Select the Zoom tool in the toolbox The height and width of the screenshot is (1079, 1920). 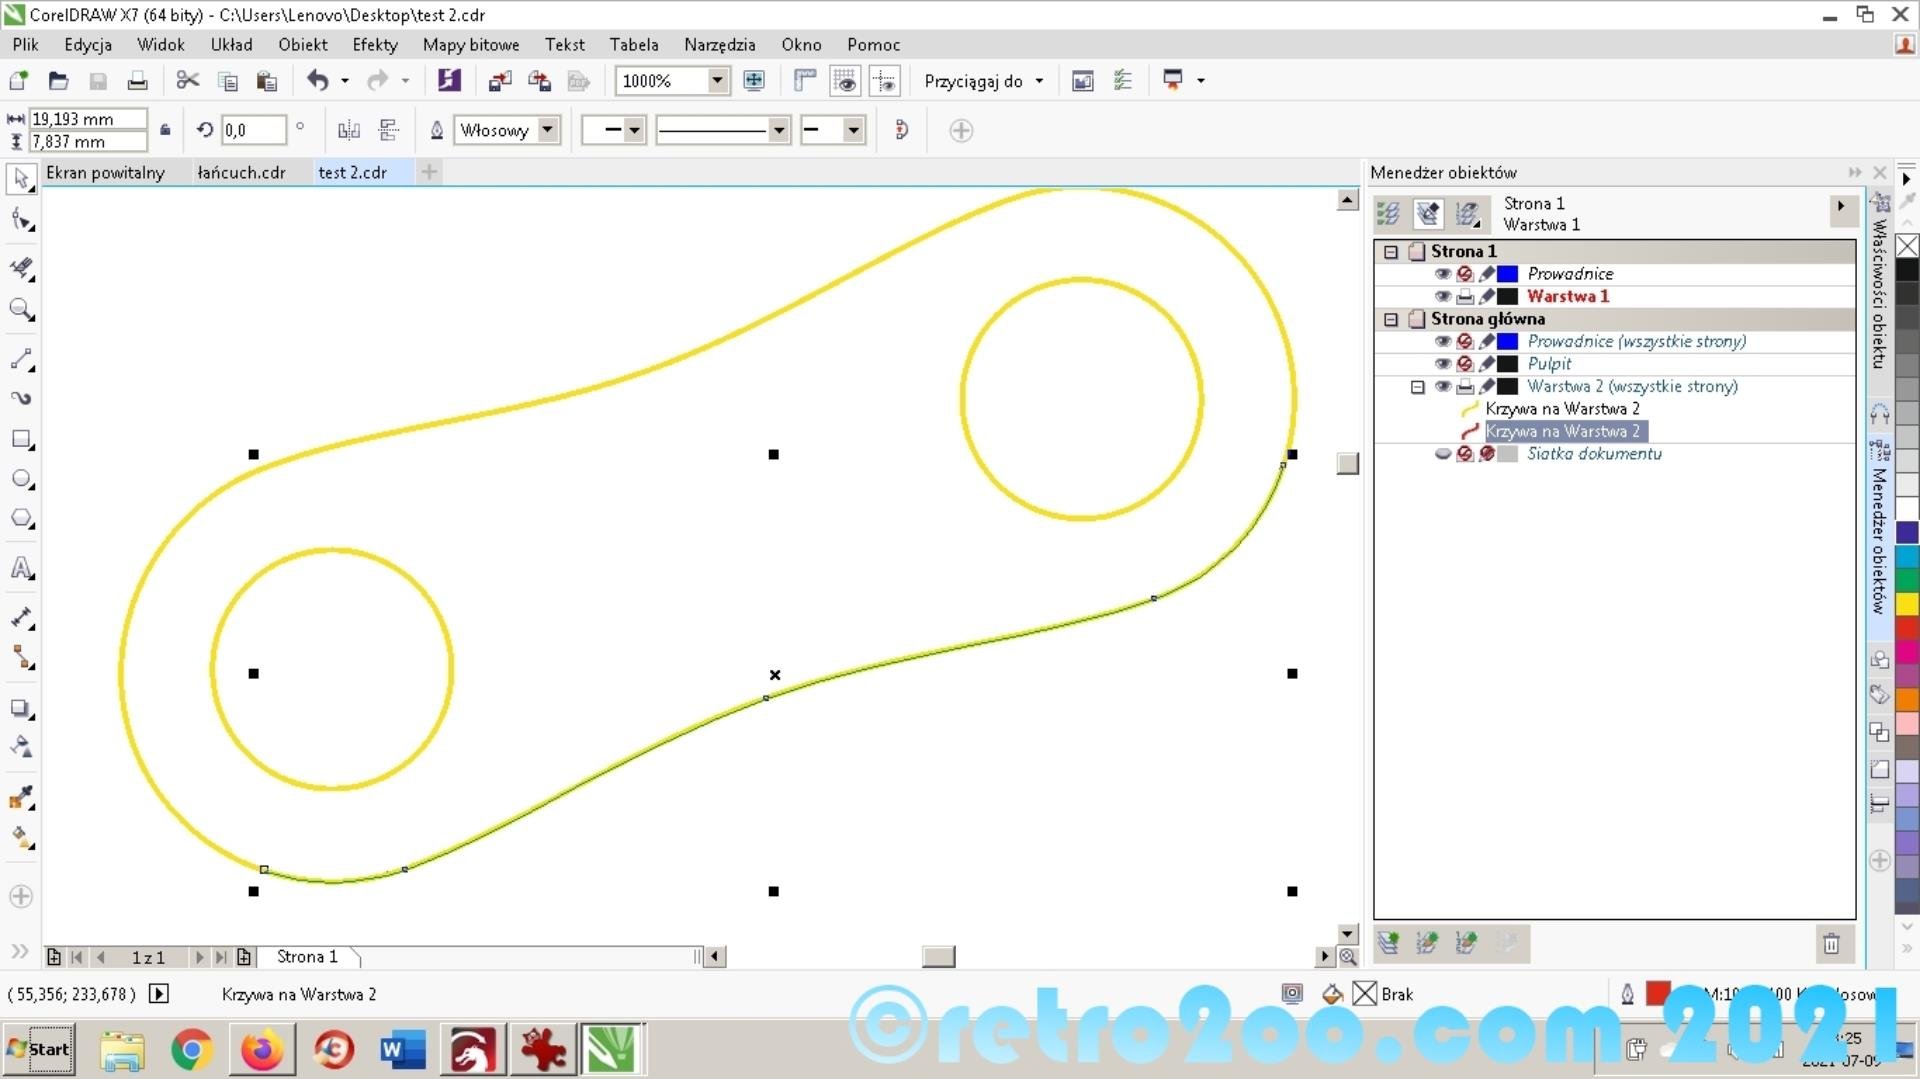pyautogui.click(x=21, y=309)
